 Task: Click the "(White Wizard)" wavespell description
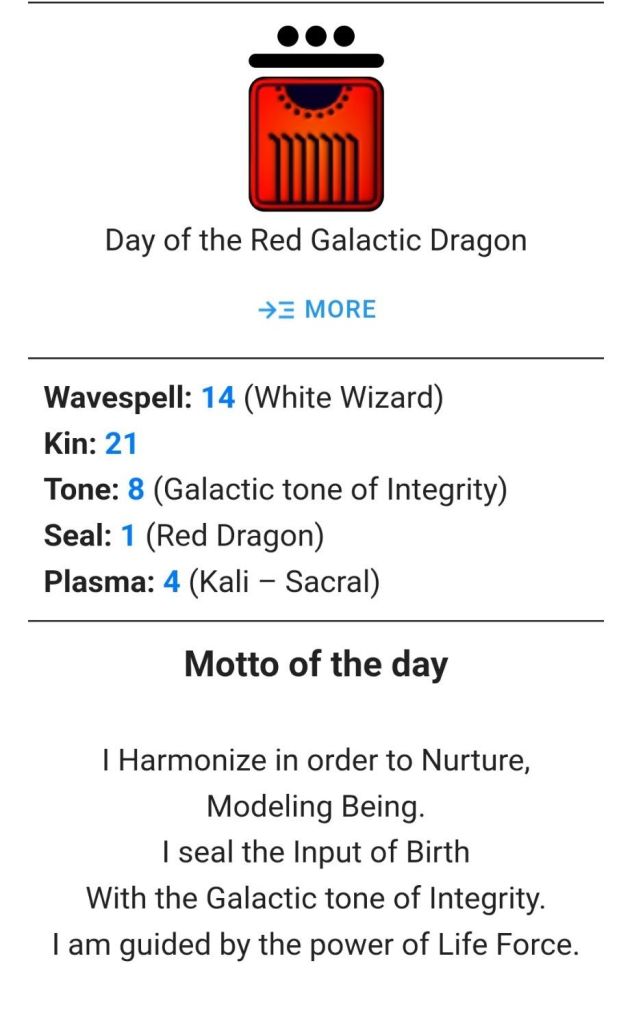point(343,398)
